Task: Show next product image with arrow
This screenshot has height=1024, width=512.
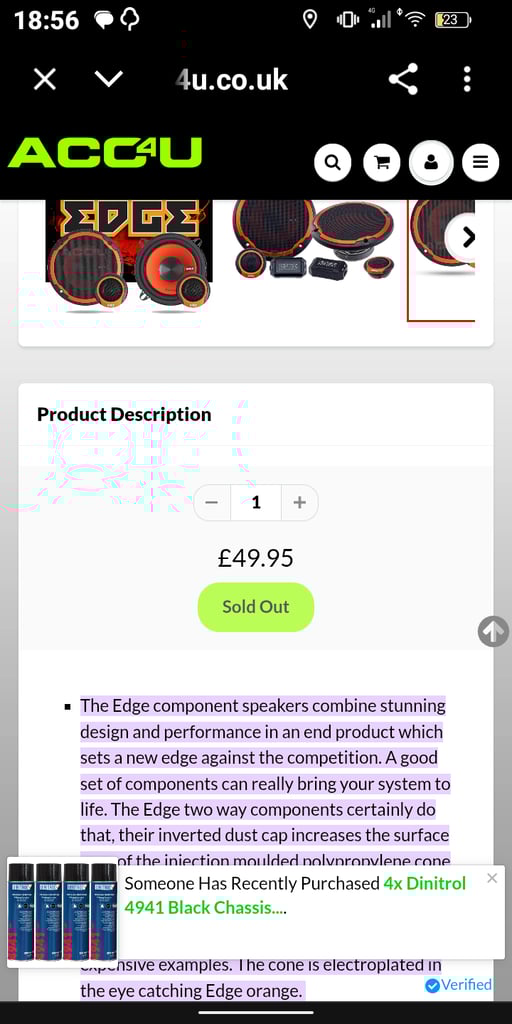Action: (467, 237)
